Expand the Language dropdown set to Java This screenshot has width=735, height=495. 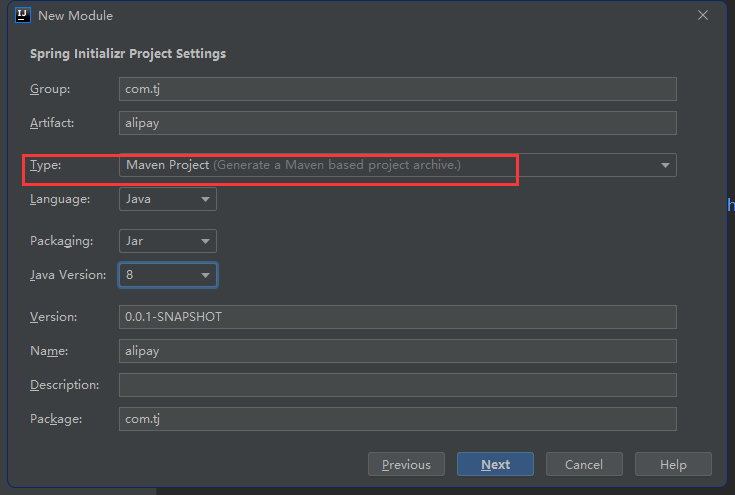167,199
